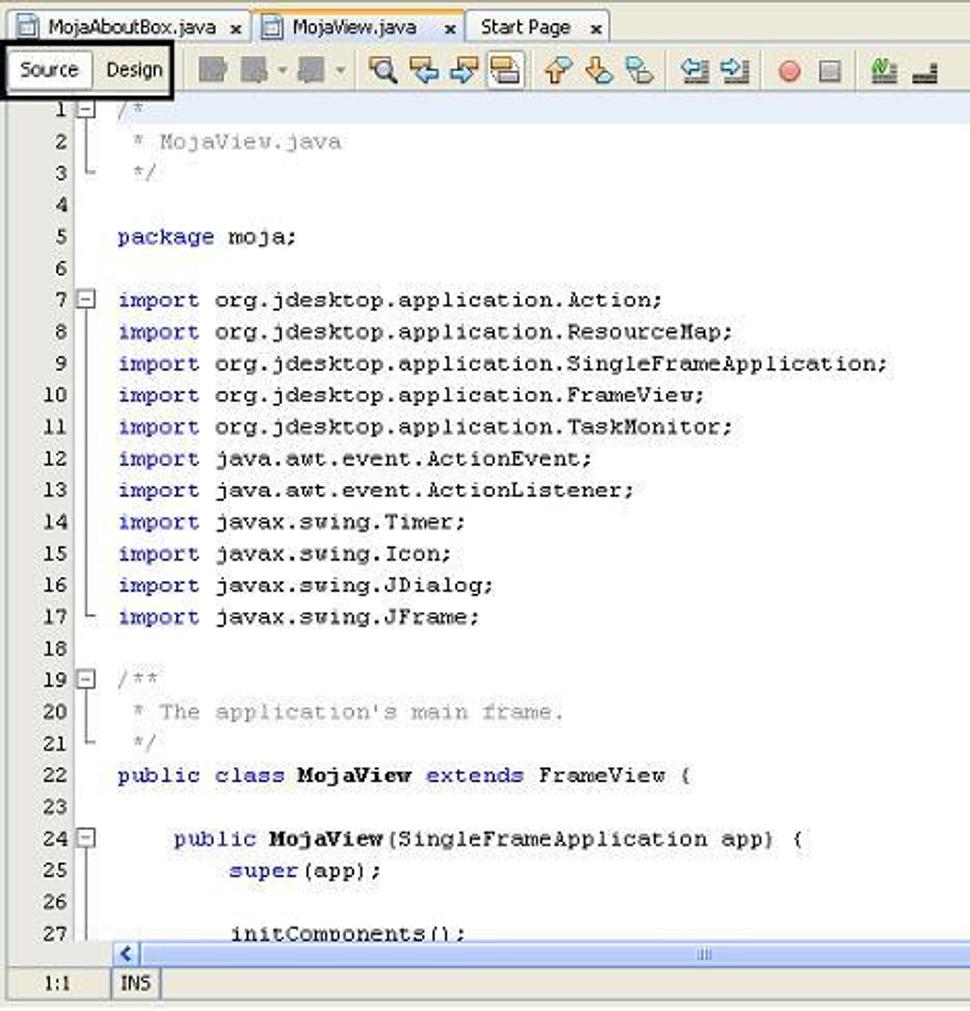The image size is (970, 1011).
Task: Click the 'java.awt.event.ActionEvent' import line
Action: [x=355, y=458]
